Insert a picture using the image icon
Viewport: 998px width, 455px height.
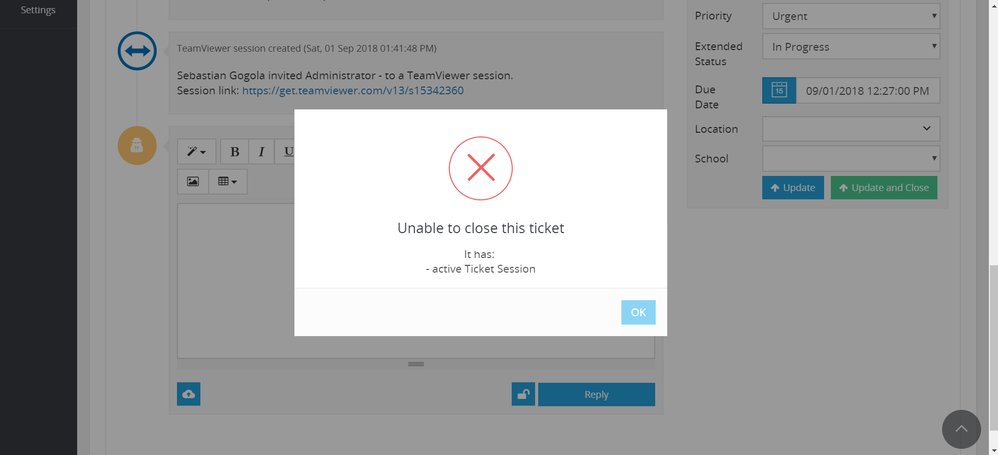click(193, 182)
